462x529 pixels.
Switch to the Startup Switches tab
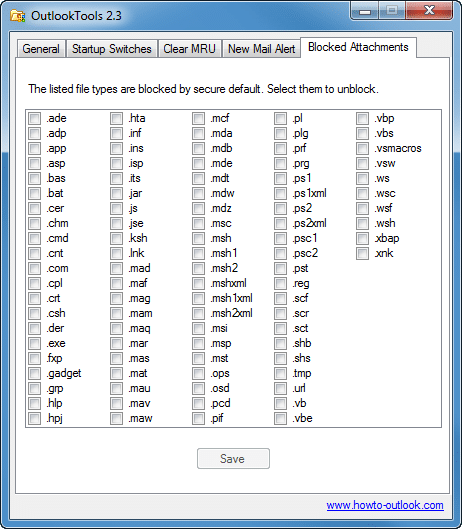click(112, 49)
